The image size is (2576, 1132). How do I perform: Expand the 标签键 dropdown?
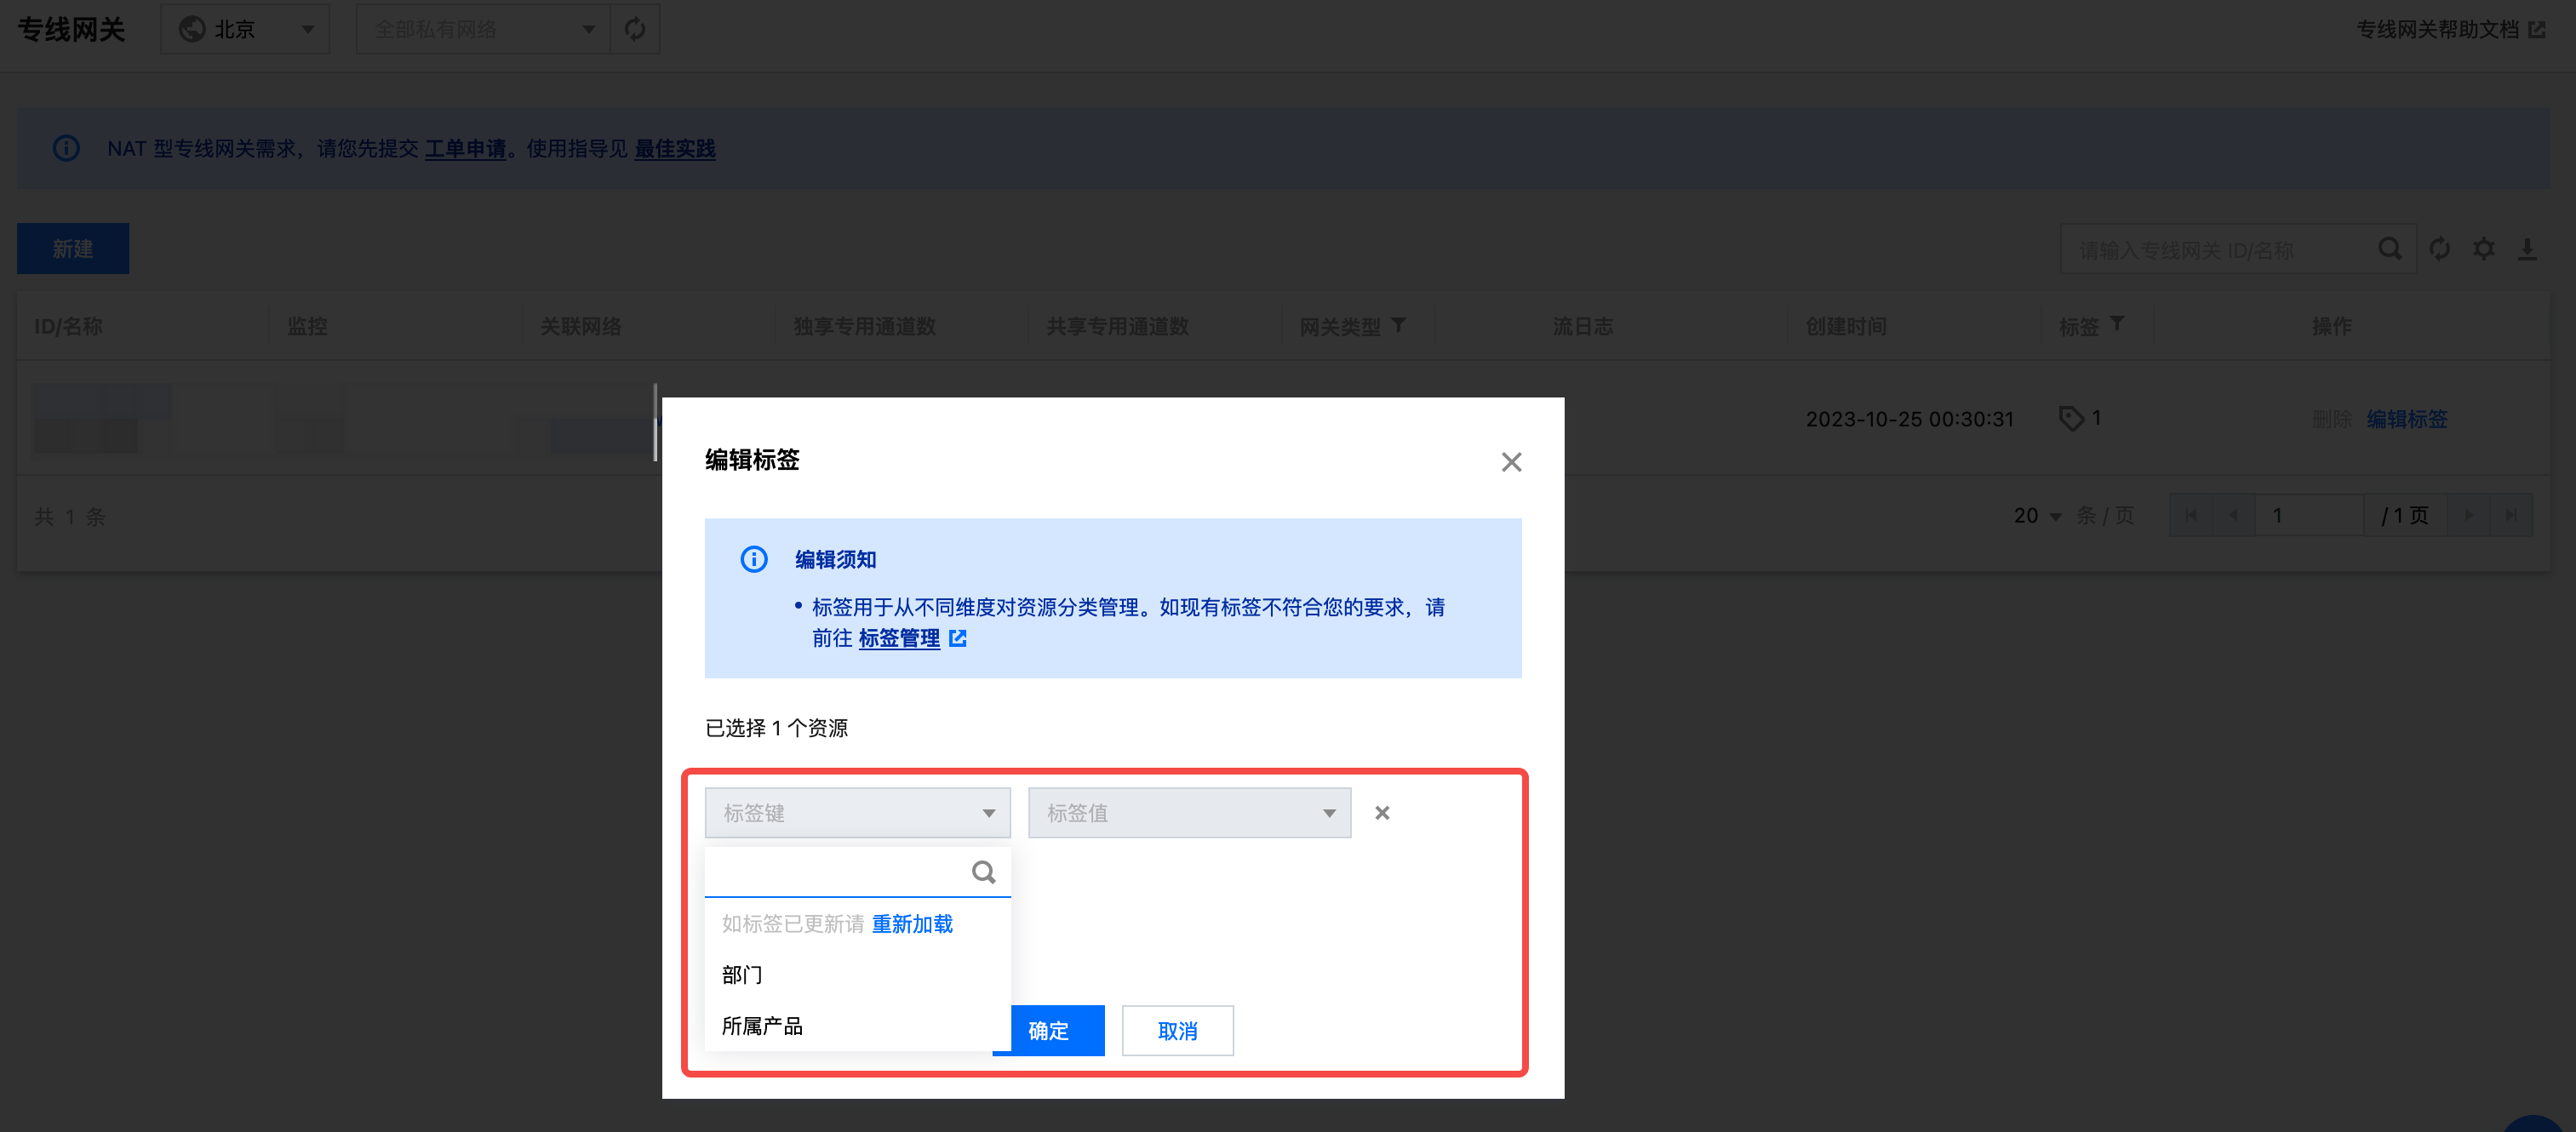tap(857, 813)
